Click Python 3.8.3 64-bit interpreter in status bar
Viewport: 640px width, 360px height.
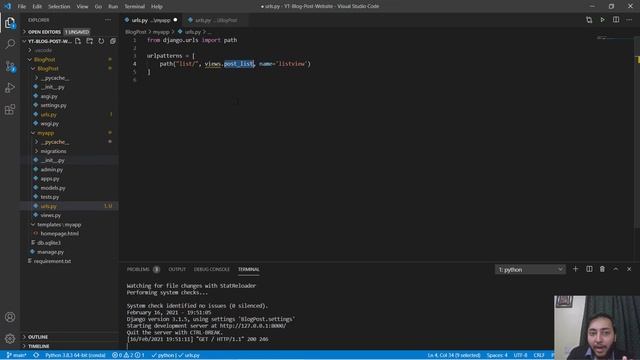click(x=75, y=355)
